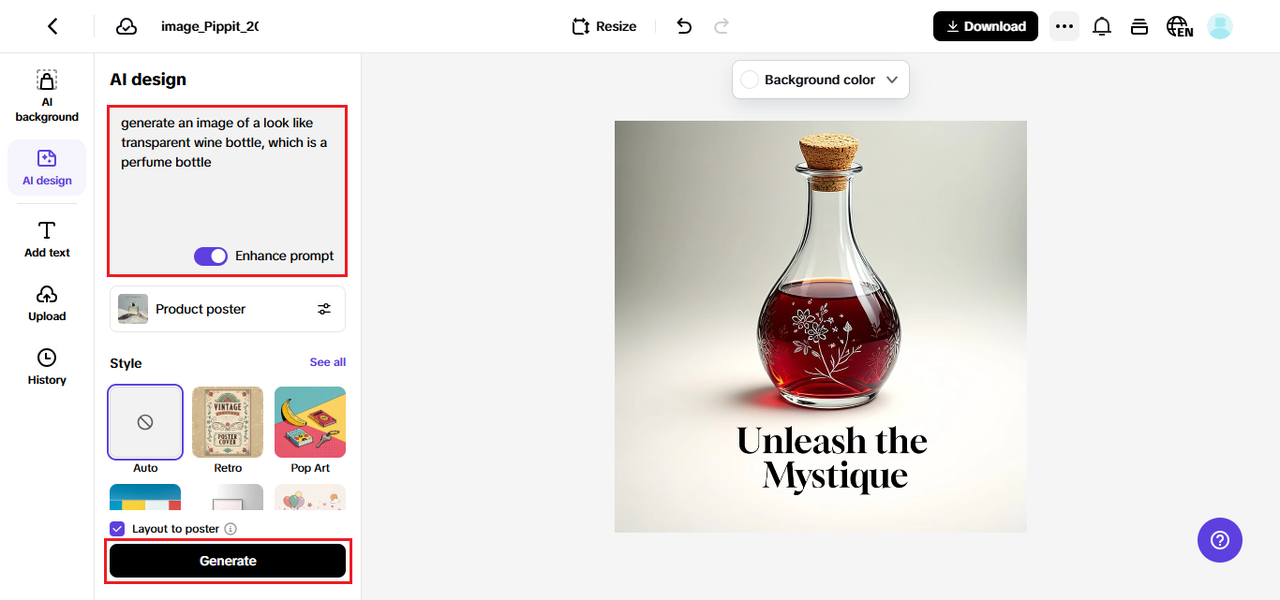Image resolution: width=1280 pixels, height=600 pixels.
Task: Open Product poster settings sliders icon
Action: [324, 309]
